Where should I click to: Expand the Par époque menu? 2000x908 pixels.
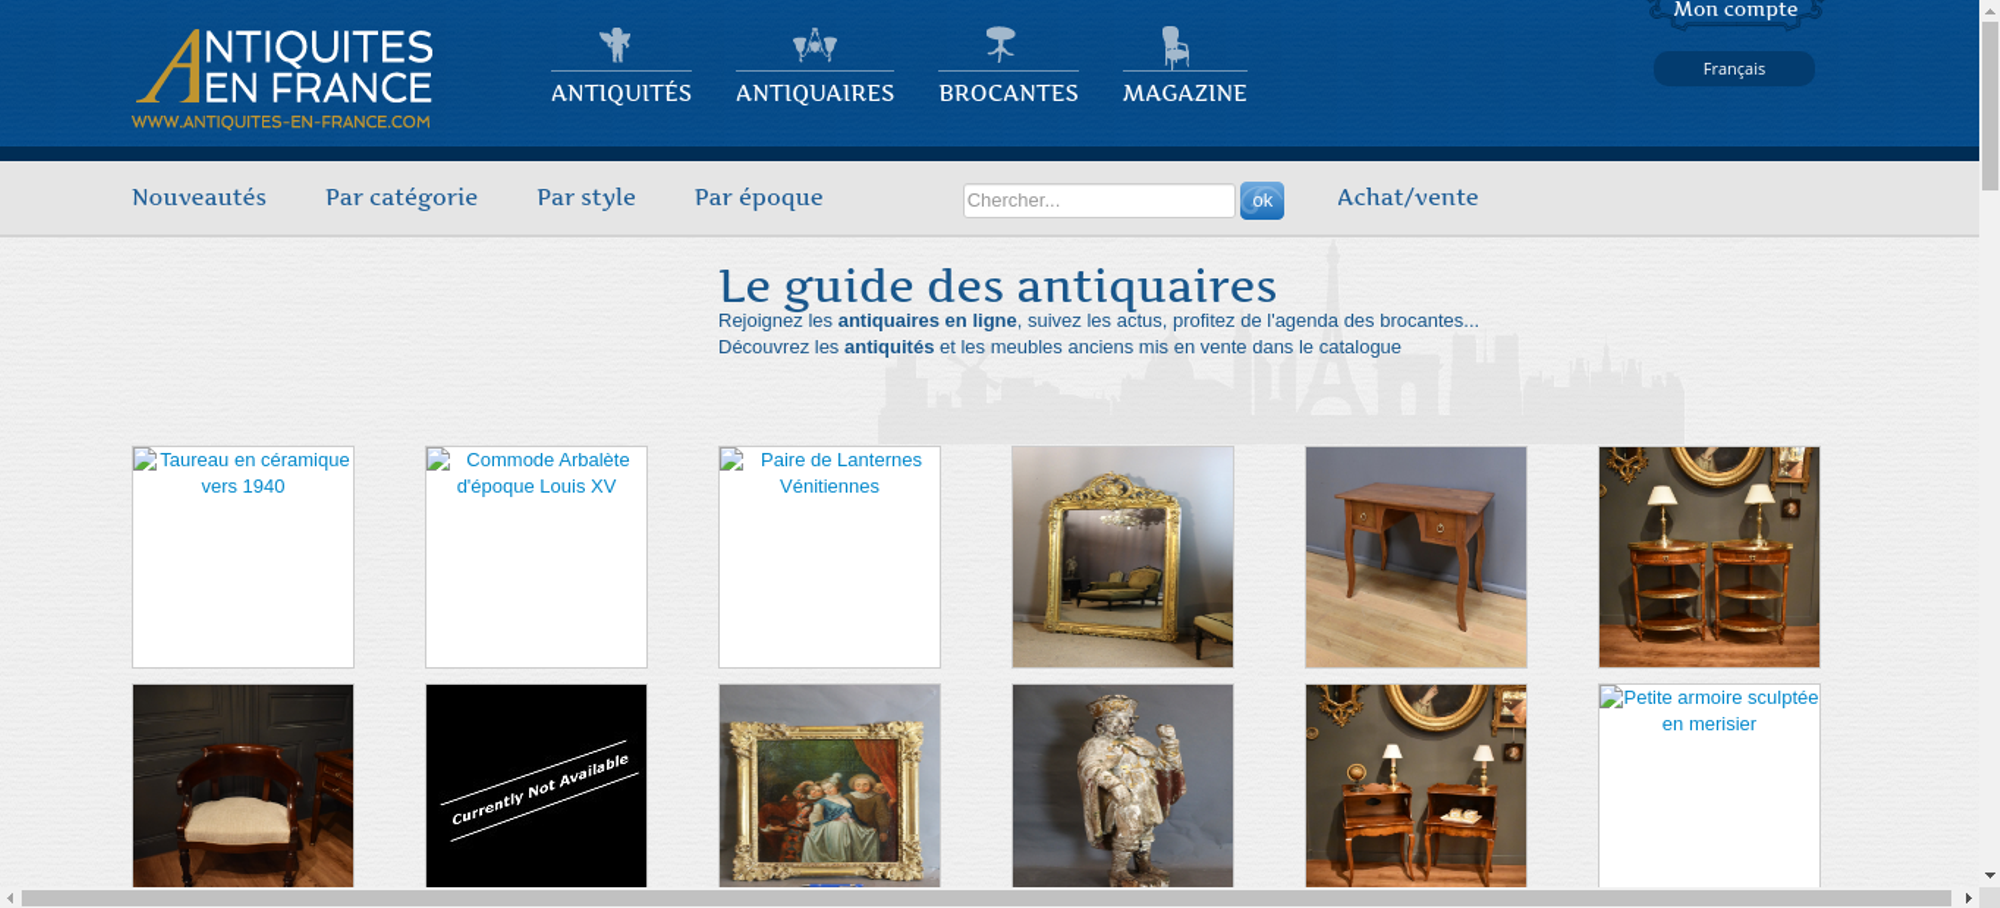coord(758,198)
